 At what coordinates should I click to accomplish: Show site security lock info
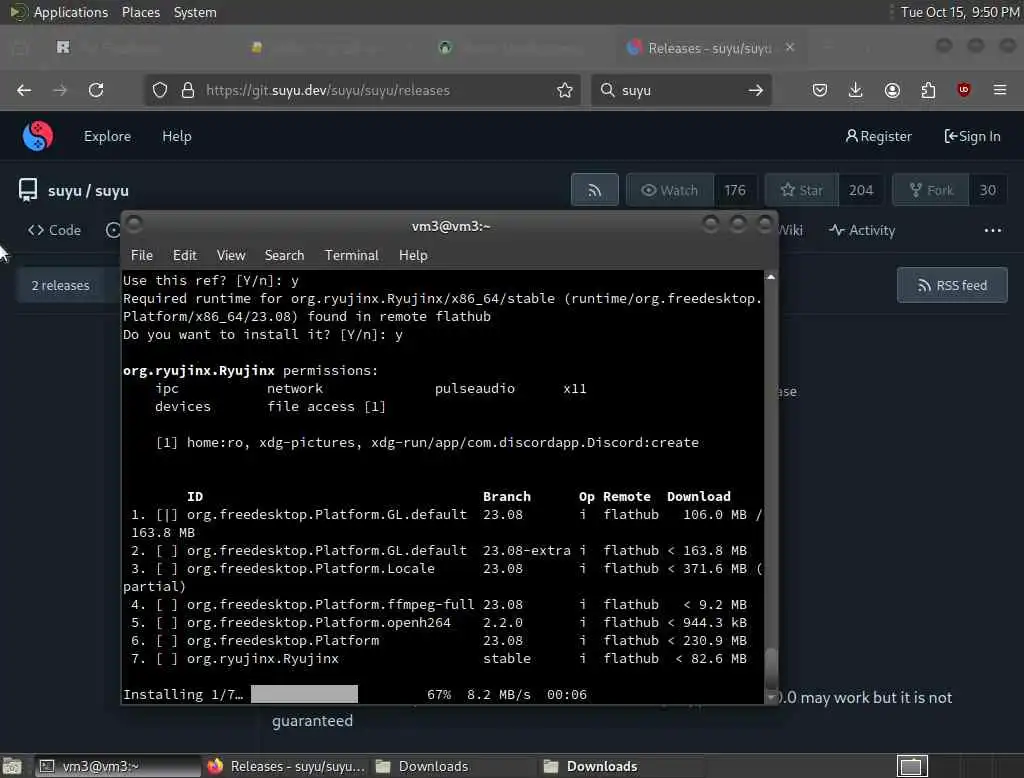pyautogui.click(x=188, y=90)
